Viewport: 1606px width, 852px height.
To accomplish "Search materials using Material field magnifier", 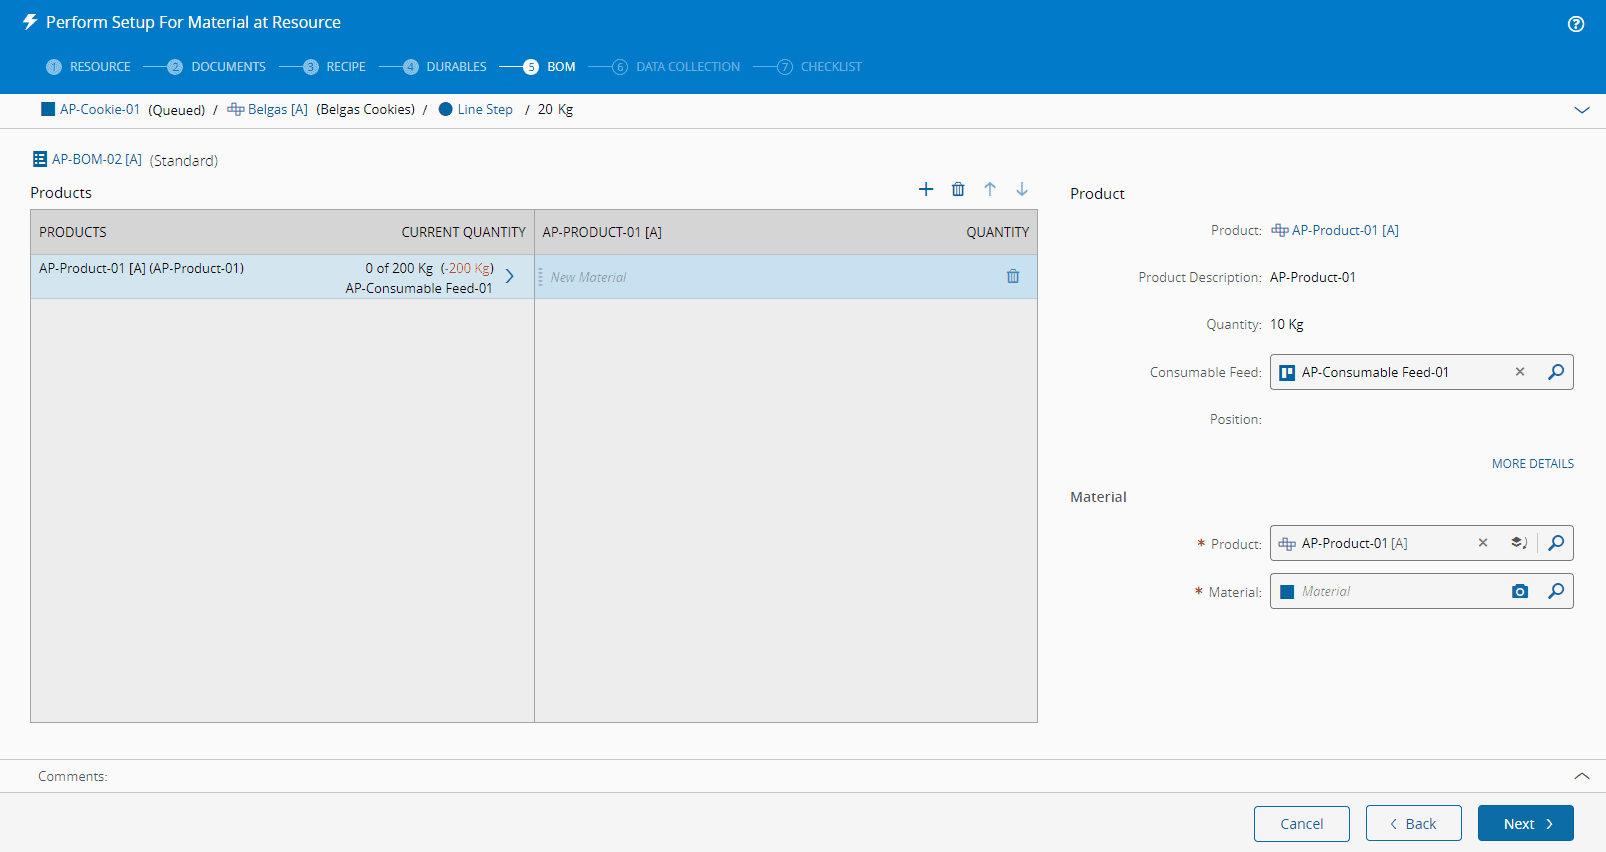I will click(x=1556, y=591).
